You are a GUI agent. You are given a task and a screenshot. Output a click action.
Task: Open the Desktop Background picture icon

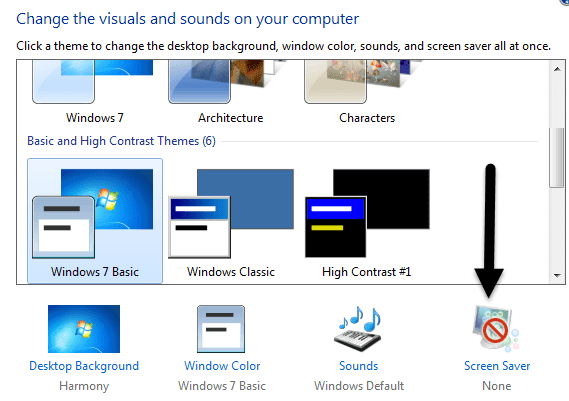[x=84, y=329]
